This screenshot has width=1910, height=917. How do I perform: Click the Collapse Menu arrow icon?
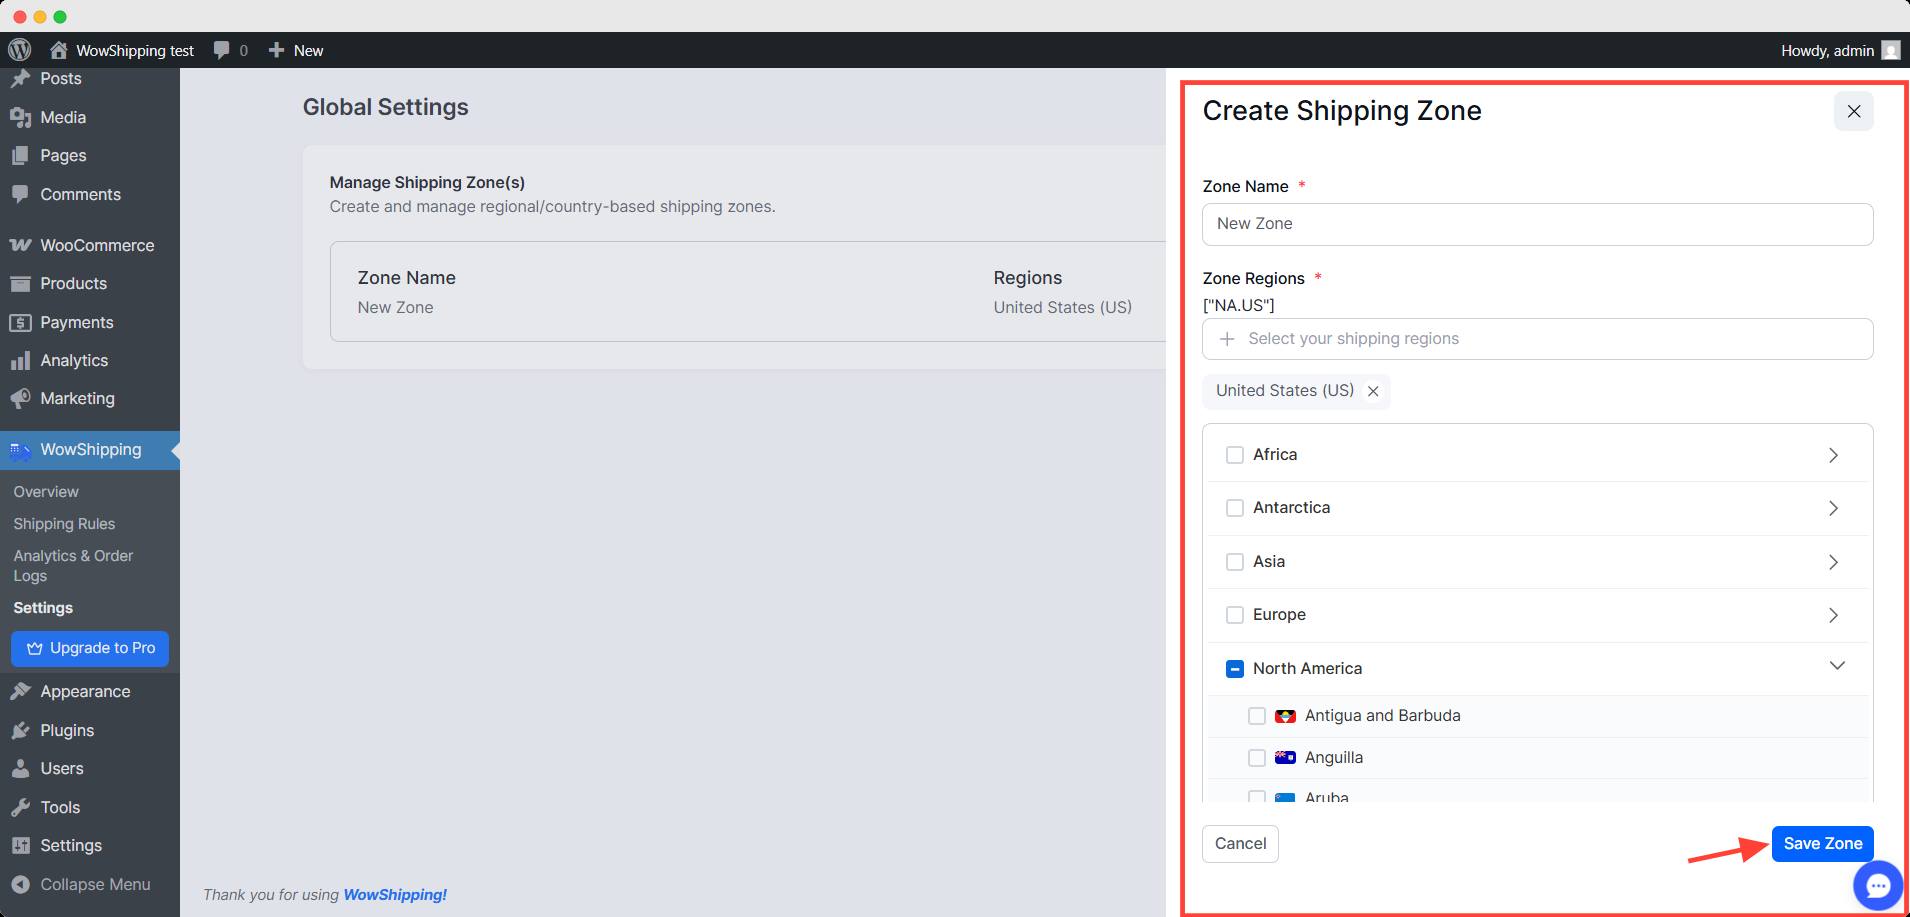20,884
